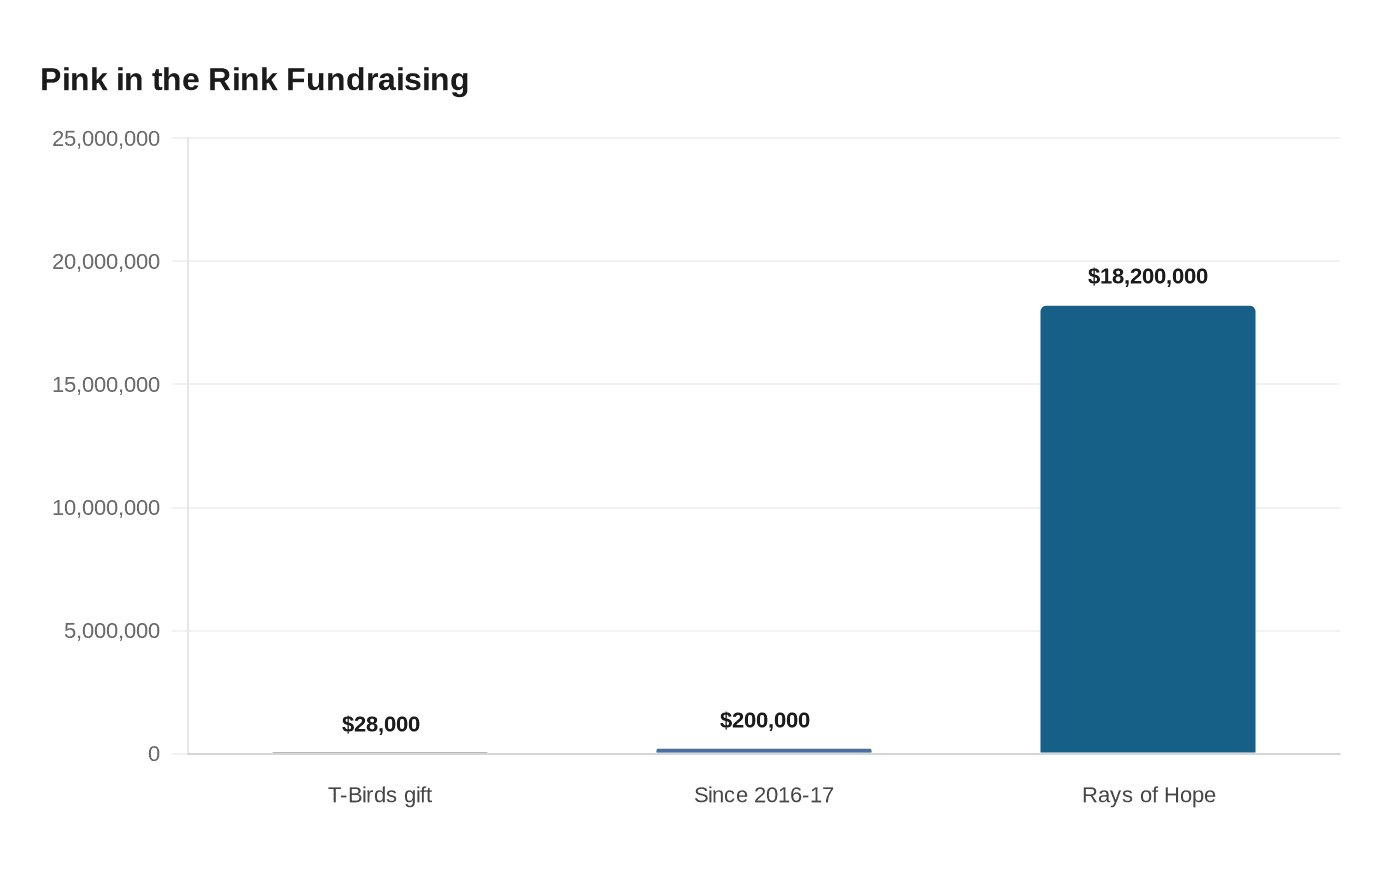
Task: Click the Rays of Hope axis label
Action: [1149, 795]
